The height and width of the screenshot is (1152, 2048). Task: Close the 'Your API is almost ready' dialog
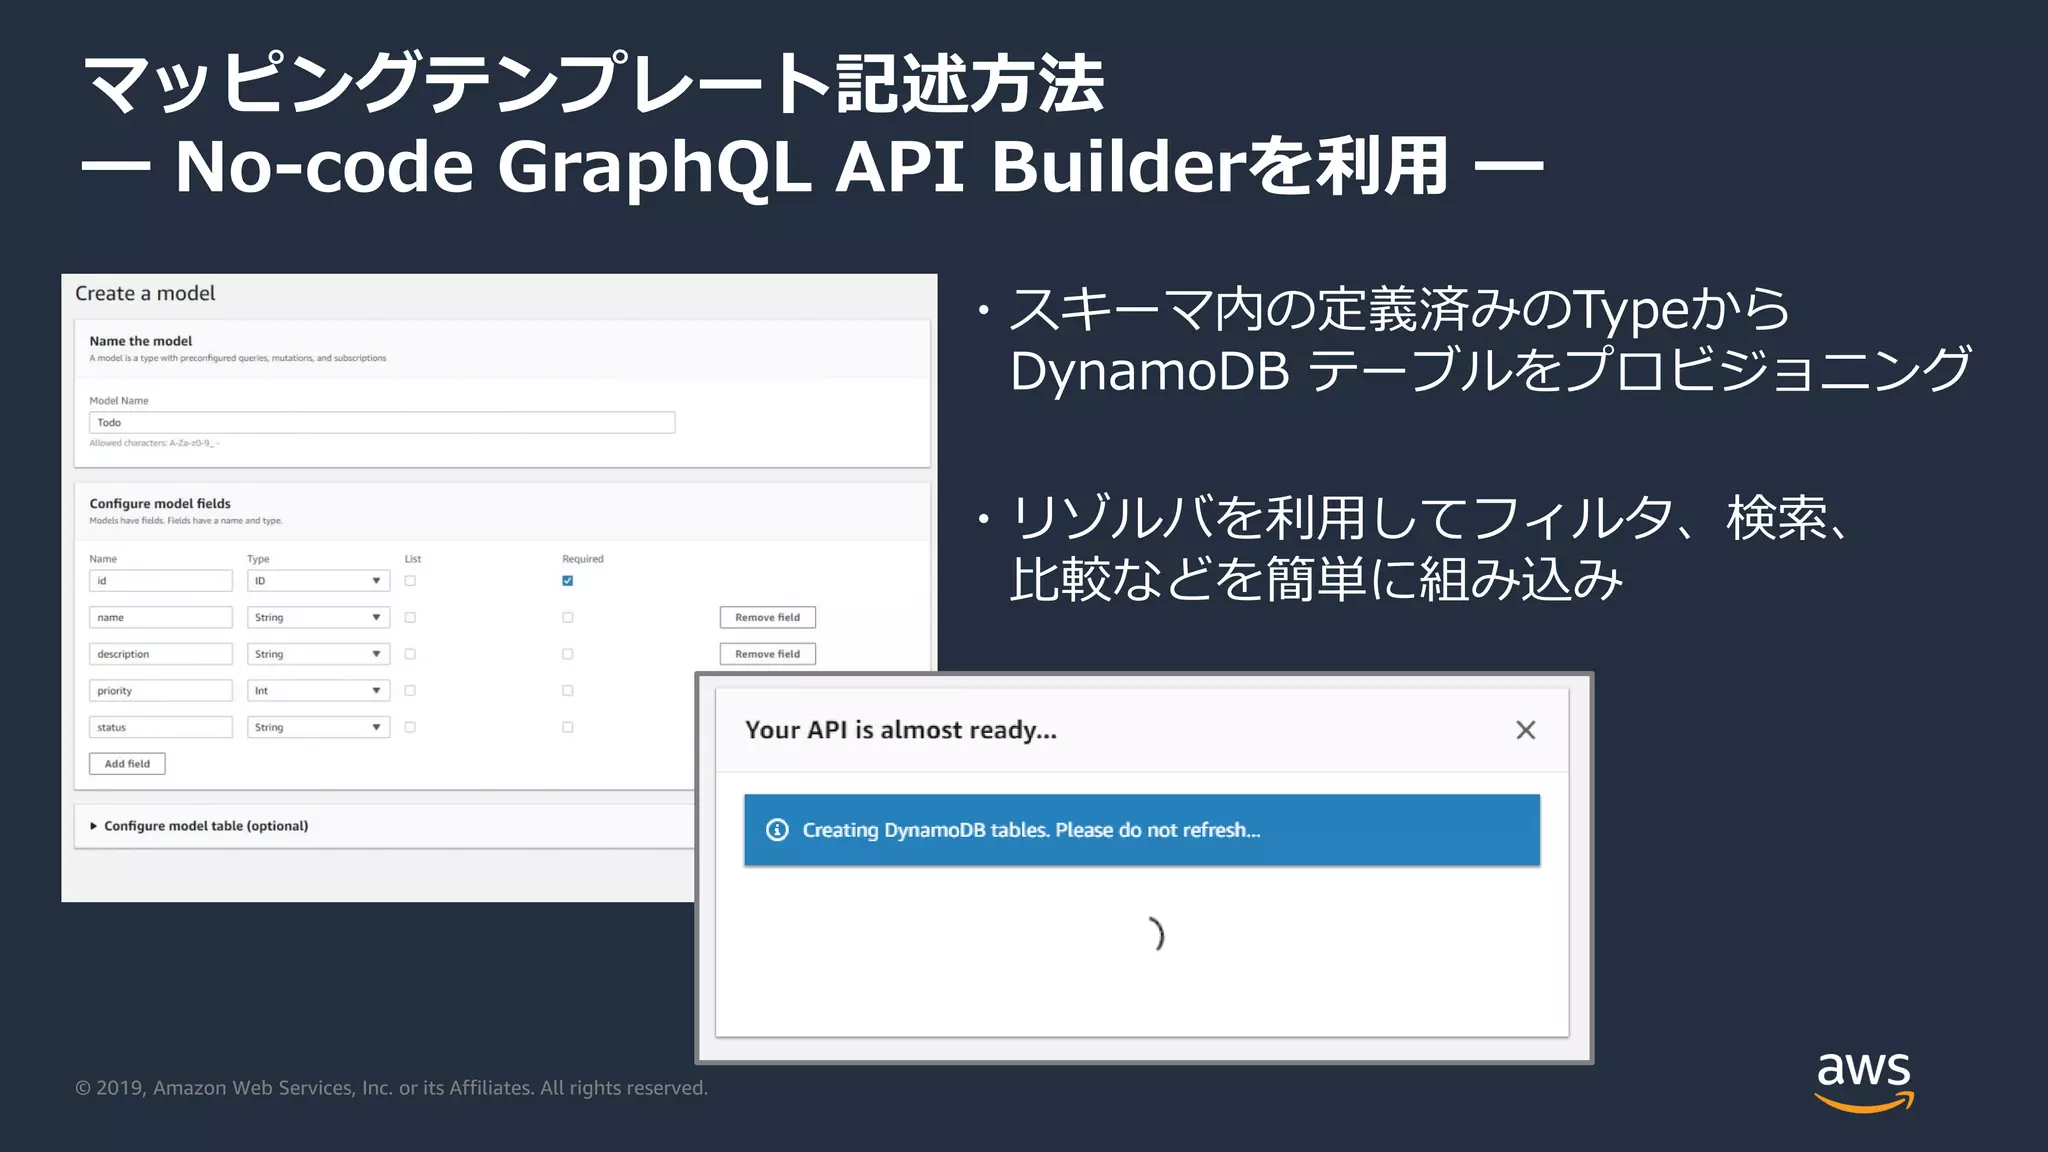[x=1525, y=730]
